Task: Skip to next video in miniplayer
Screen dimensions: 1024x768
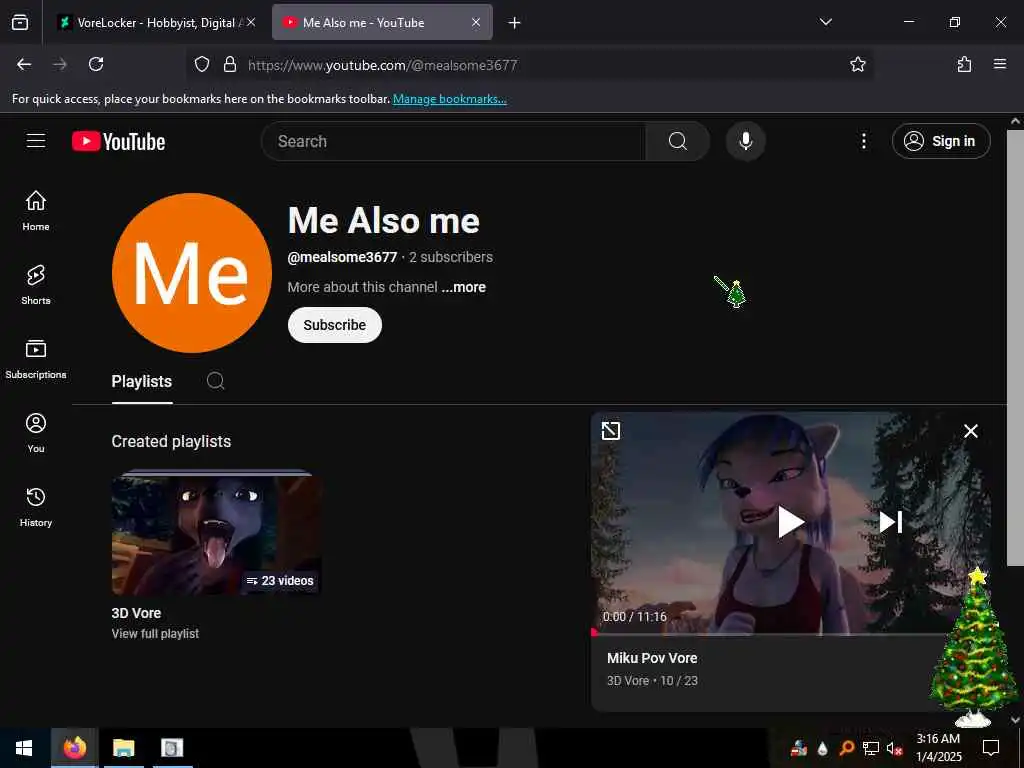Action: point(890,522)
